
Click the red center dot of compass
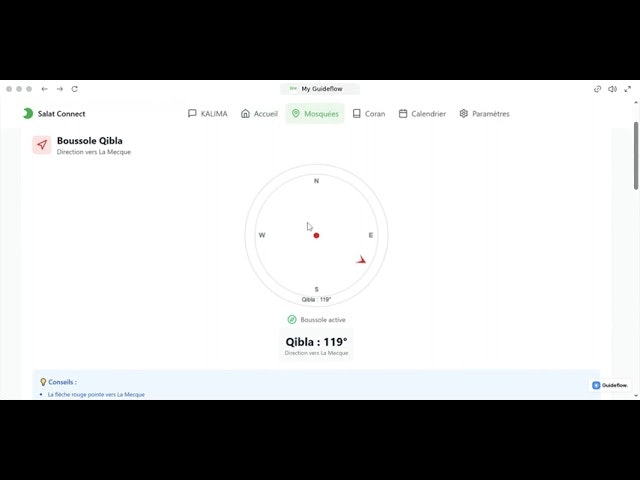click(316, 236)
